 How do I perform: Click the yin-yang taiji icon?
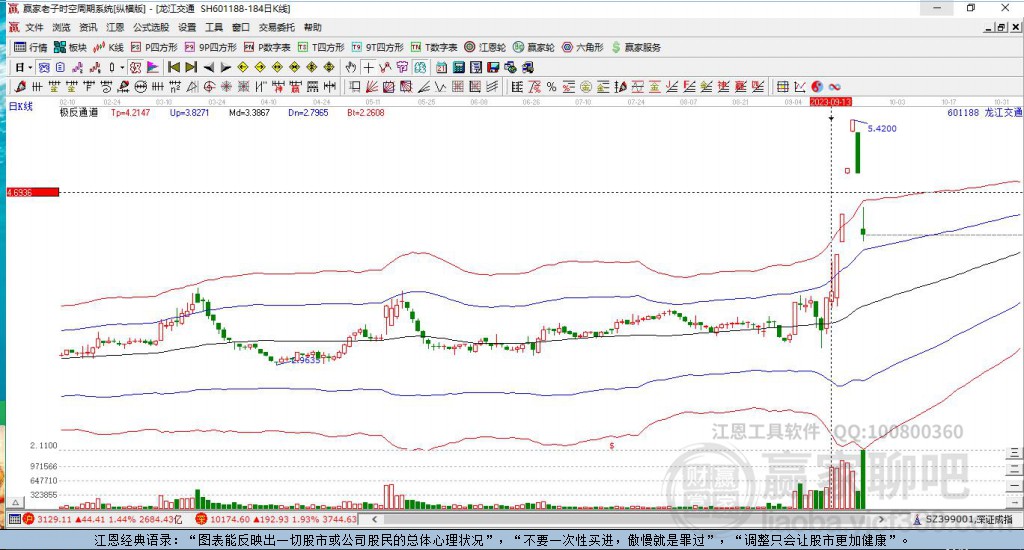click(816, 87)
